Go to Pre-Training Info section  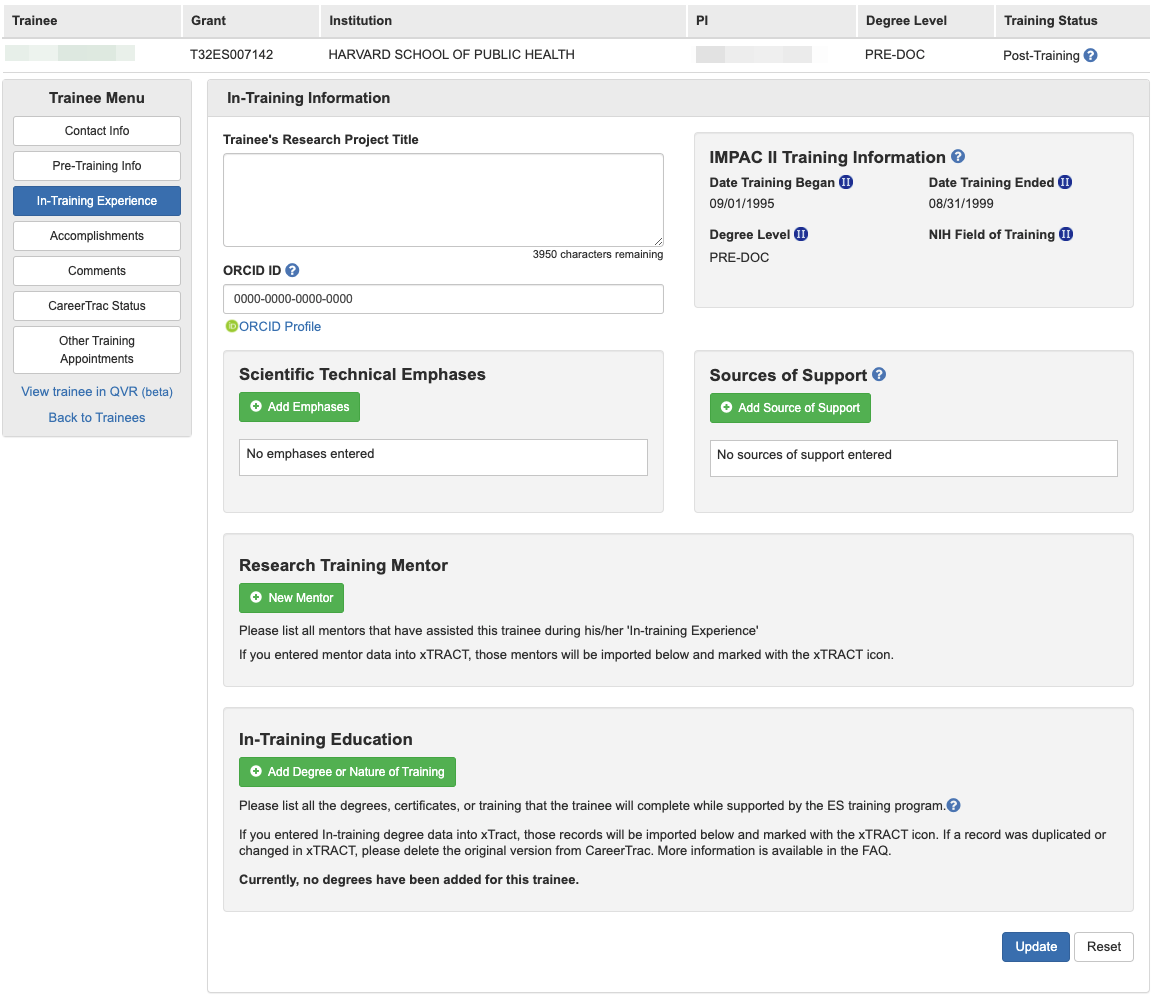click(x=97, y=166)
